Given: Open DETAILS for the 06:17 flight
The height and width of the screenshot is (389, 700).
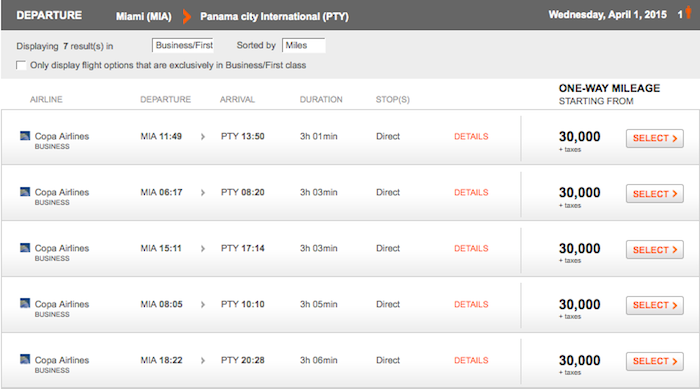Looking at the screenshot, I should 471,192.
